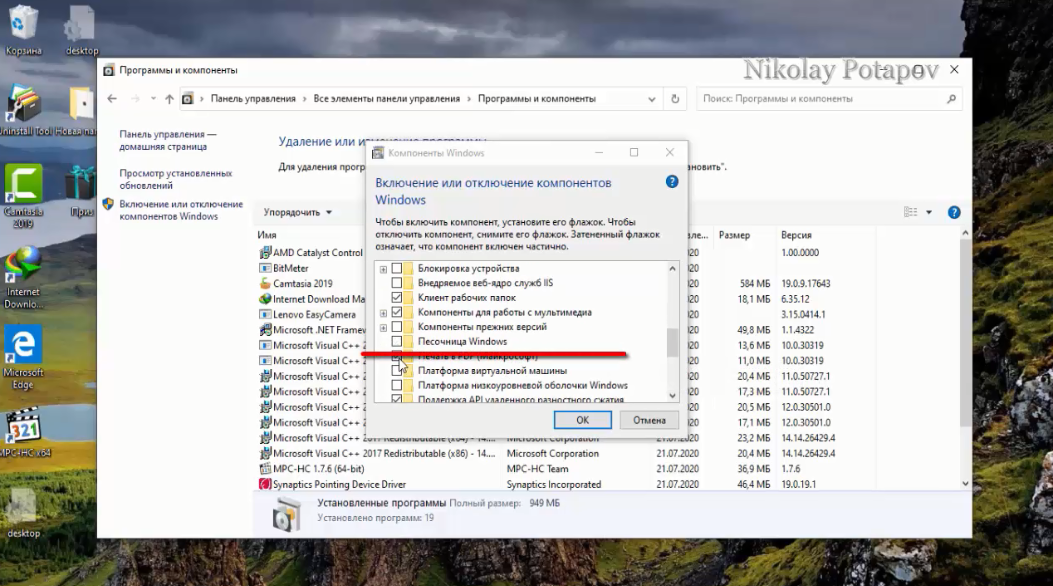Open the Упорядочить dropdown

click(x=297, y=212)
